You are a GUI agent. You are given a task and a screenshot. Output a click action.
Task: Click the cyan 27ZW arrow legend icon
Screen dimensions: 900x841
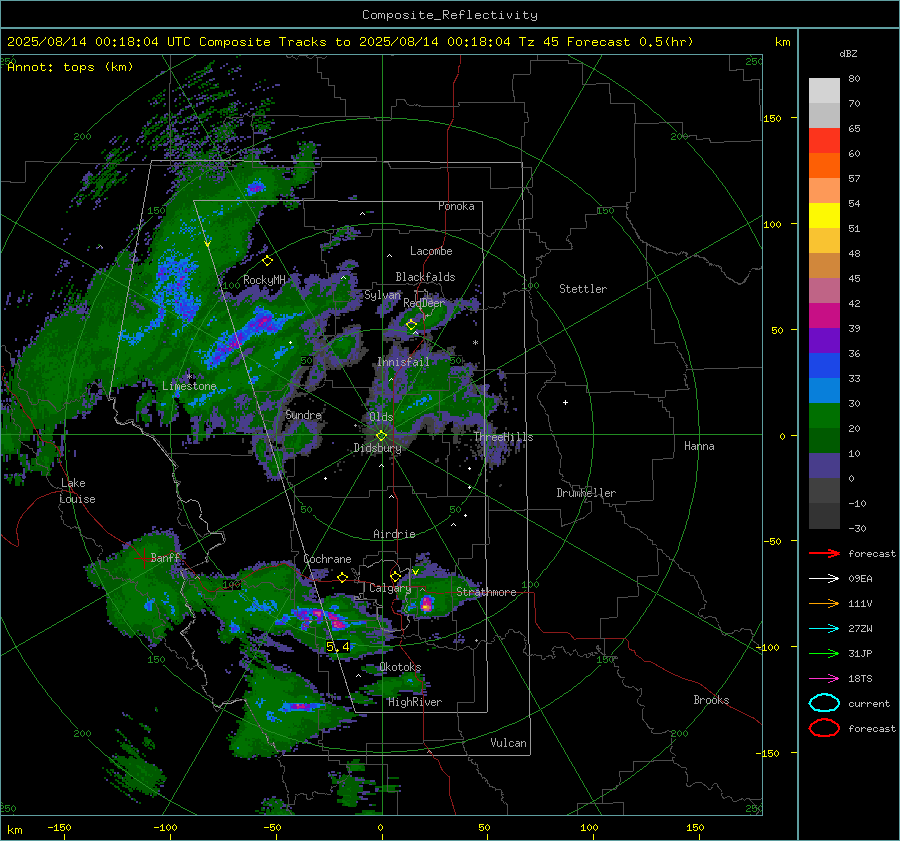pyautogui.click(x=824, y=629)
